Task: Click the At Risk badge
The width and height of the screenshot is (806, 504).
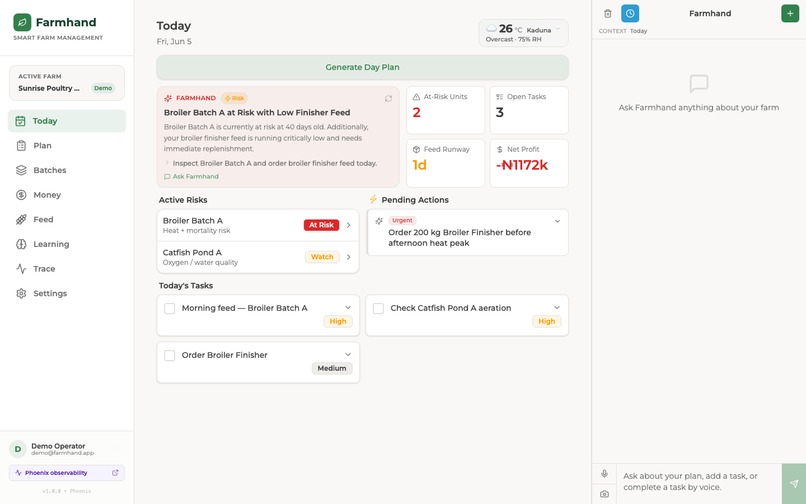Action: (x=321, y=225)
